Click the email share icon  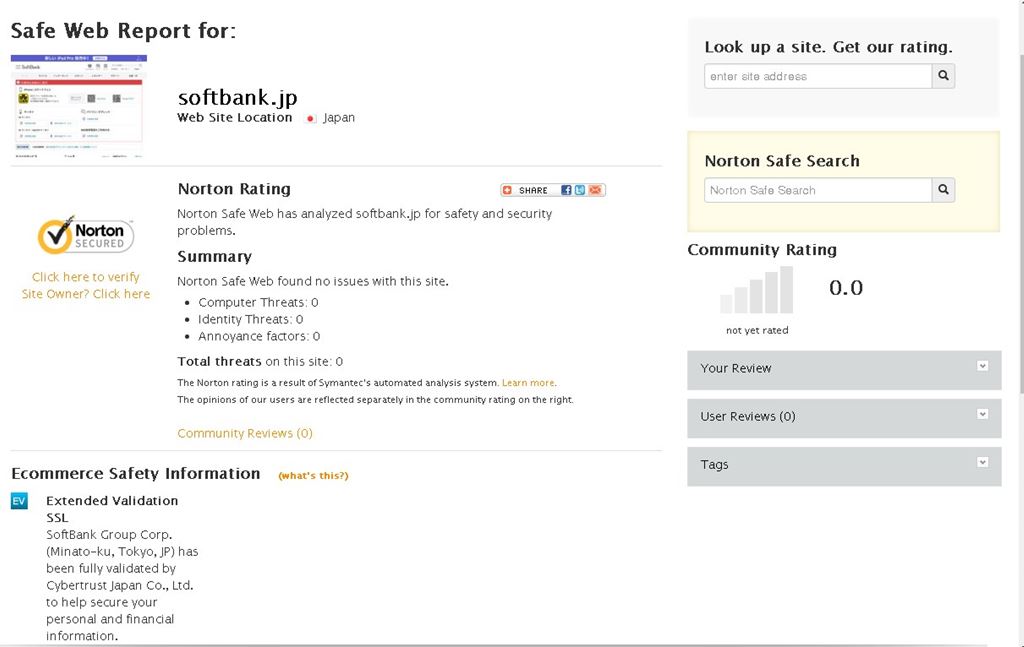595,190
